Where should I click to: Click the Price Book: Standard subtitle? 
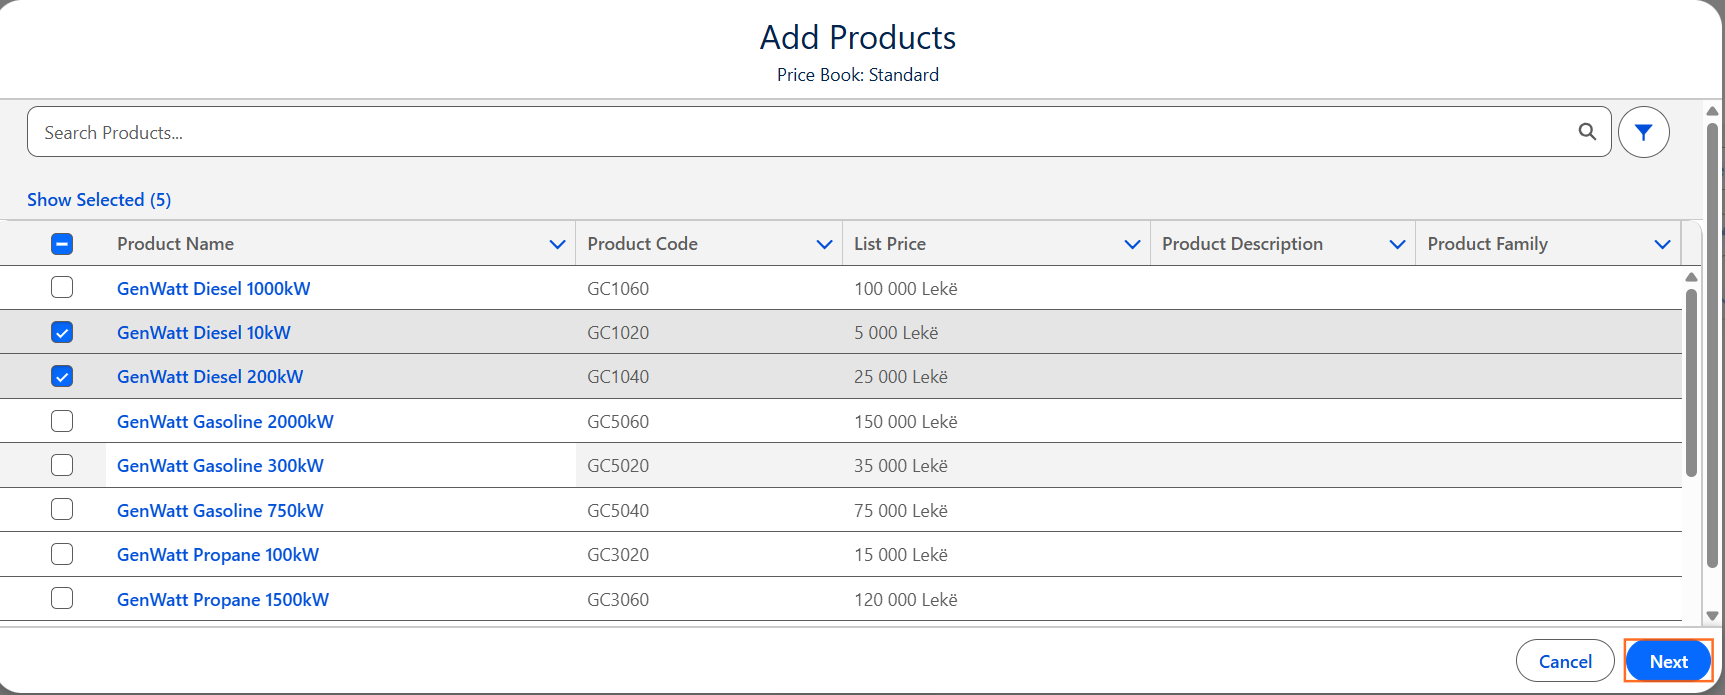click(858, 75)
